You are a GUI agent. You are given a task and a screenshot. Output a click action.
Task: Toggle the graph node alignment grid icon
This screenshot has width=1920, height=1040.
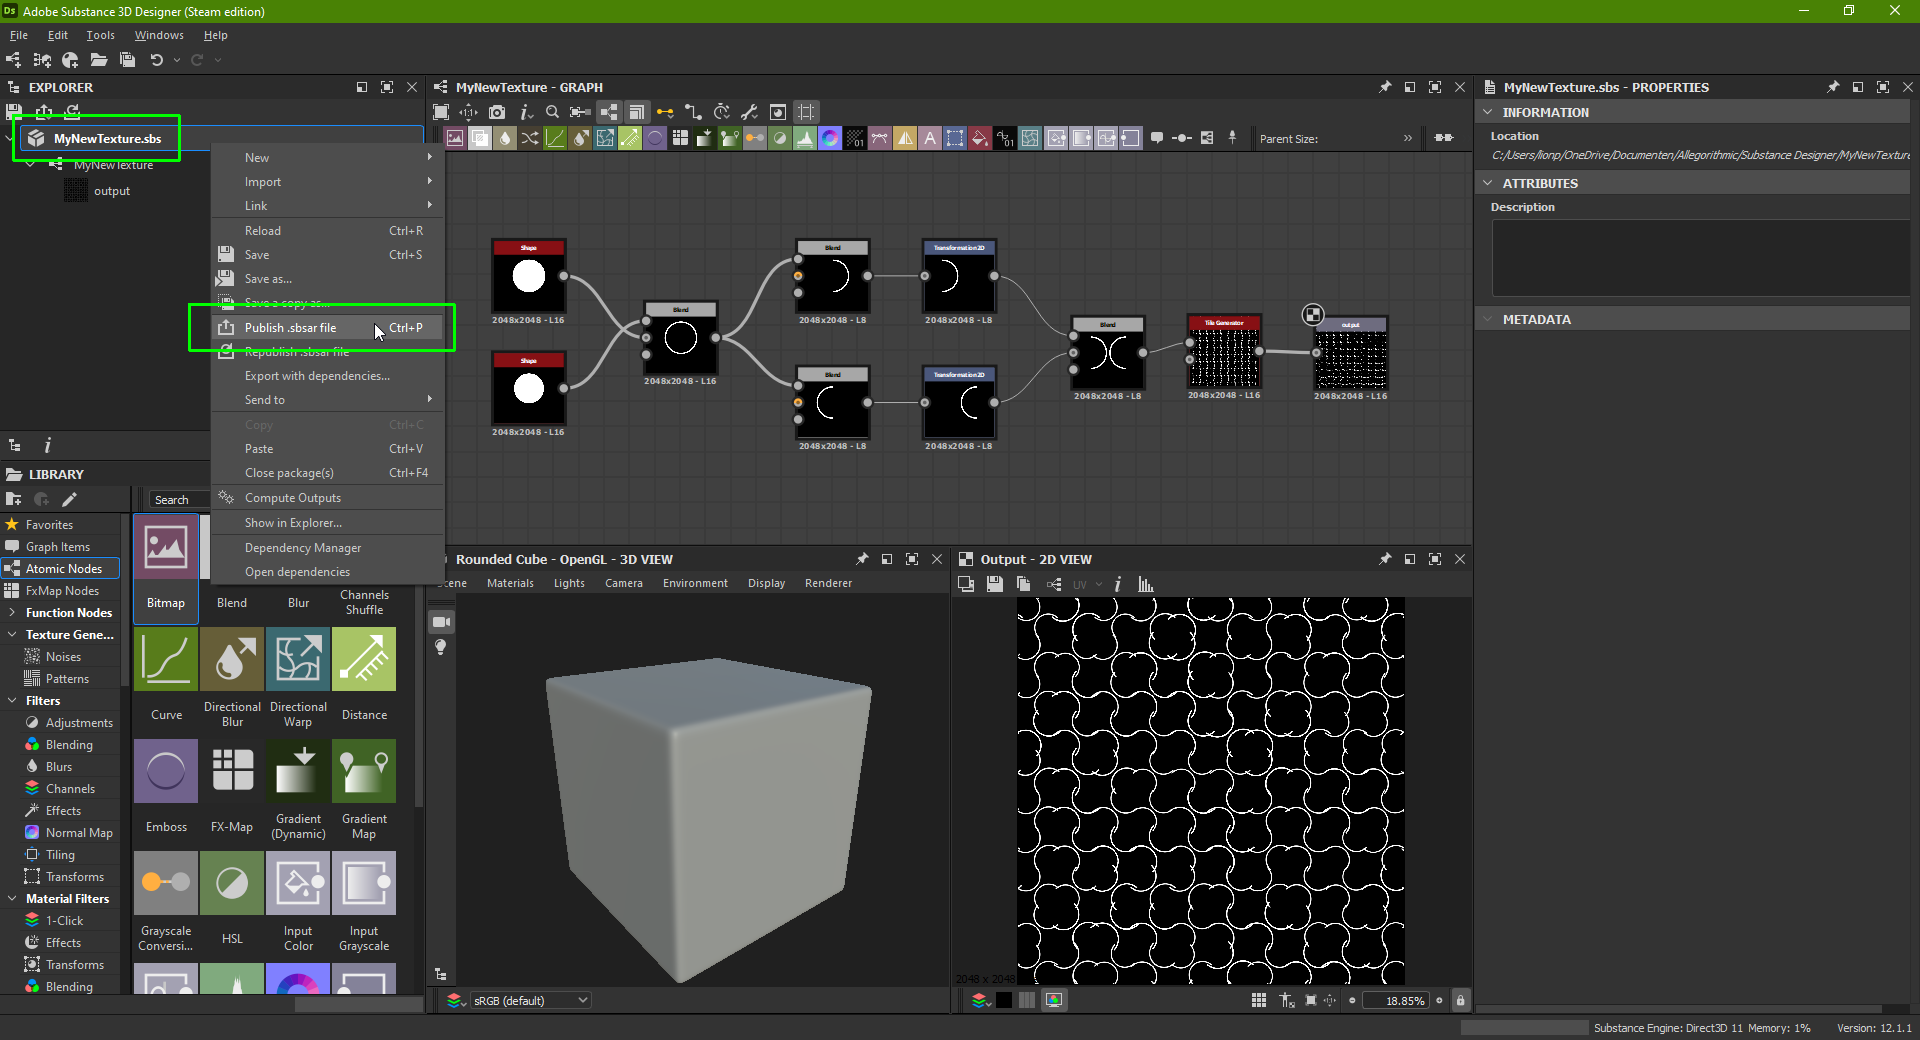tap(806, 112)
